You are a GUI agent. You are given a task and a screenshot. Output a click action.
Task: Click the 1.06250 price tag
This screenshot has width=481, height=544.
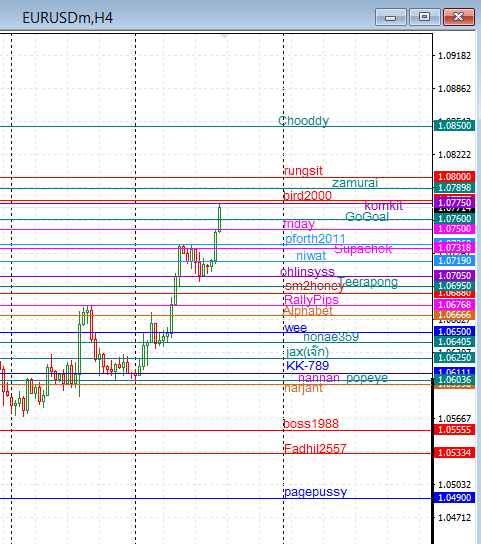[x=454, y=358]
